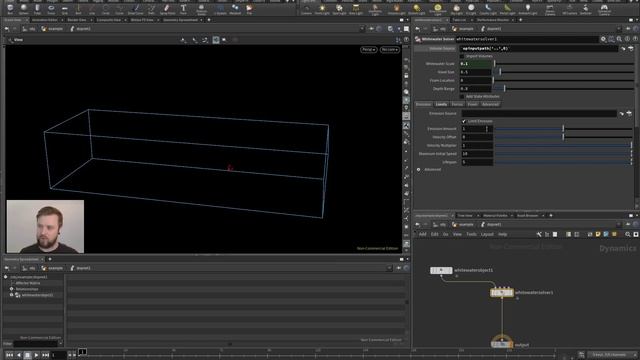Jump to last frame on playbar

pos(45,356)
